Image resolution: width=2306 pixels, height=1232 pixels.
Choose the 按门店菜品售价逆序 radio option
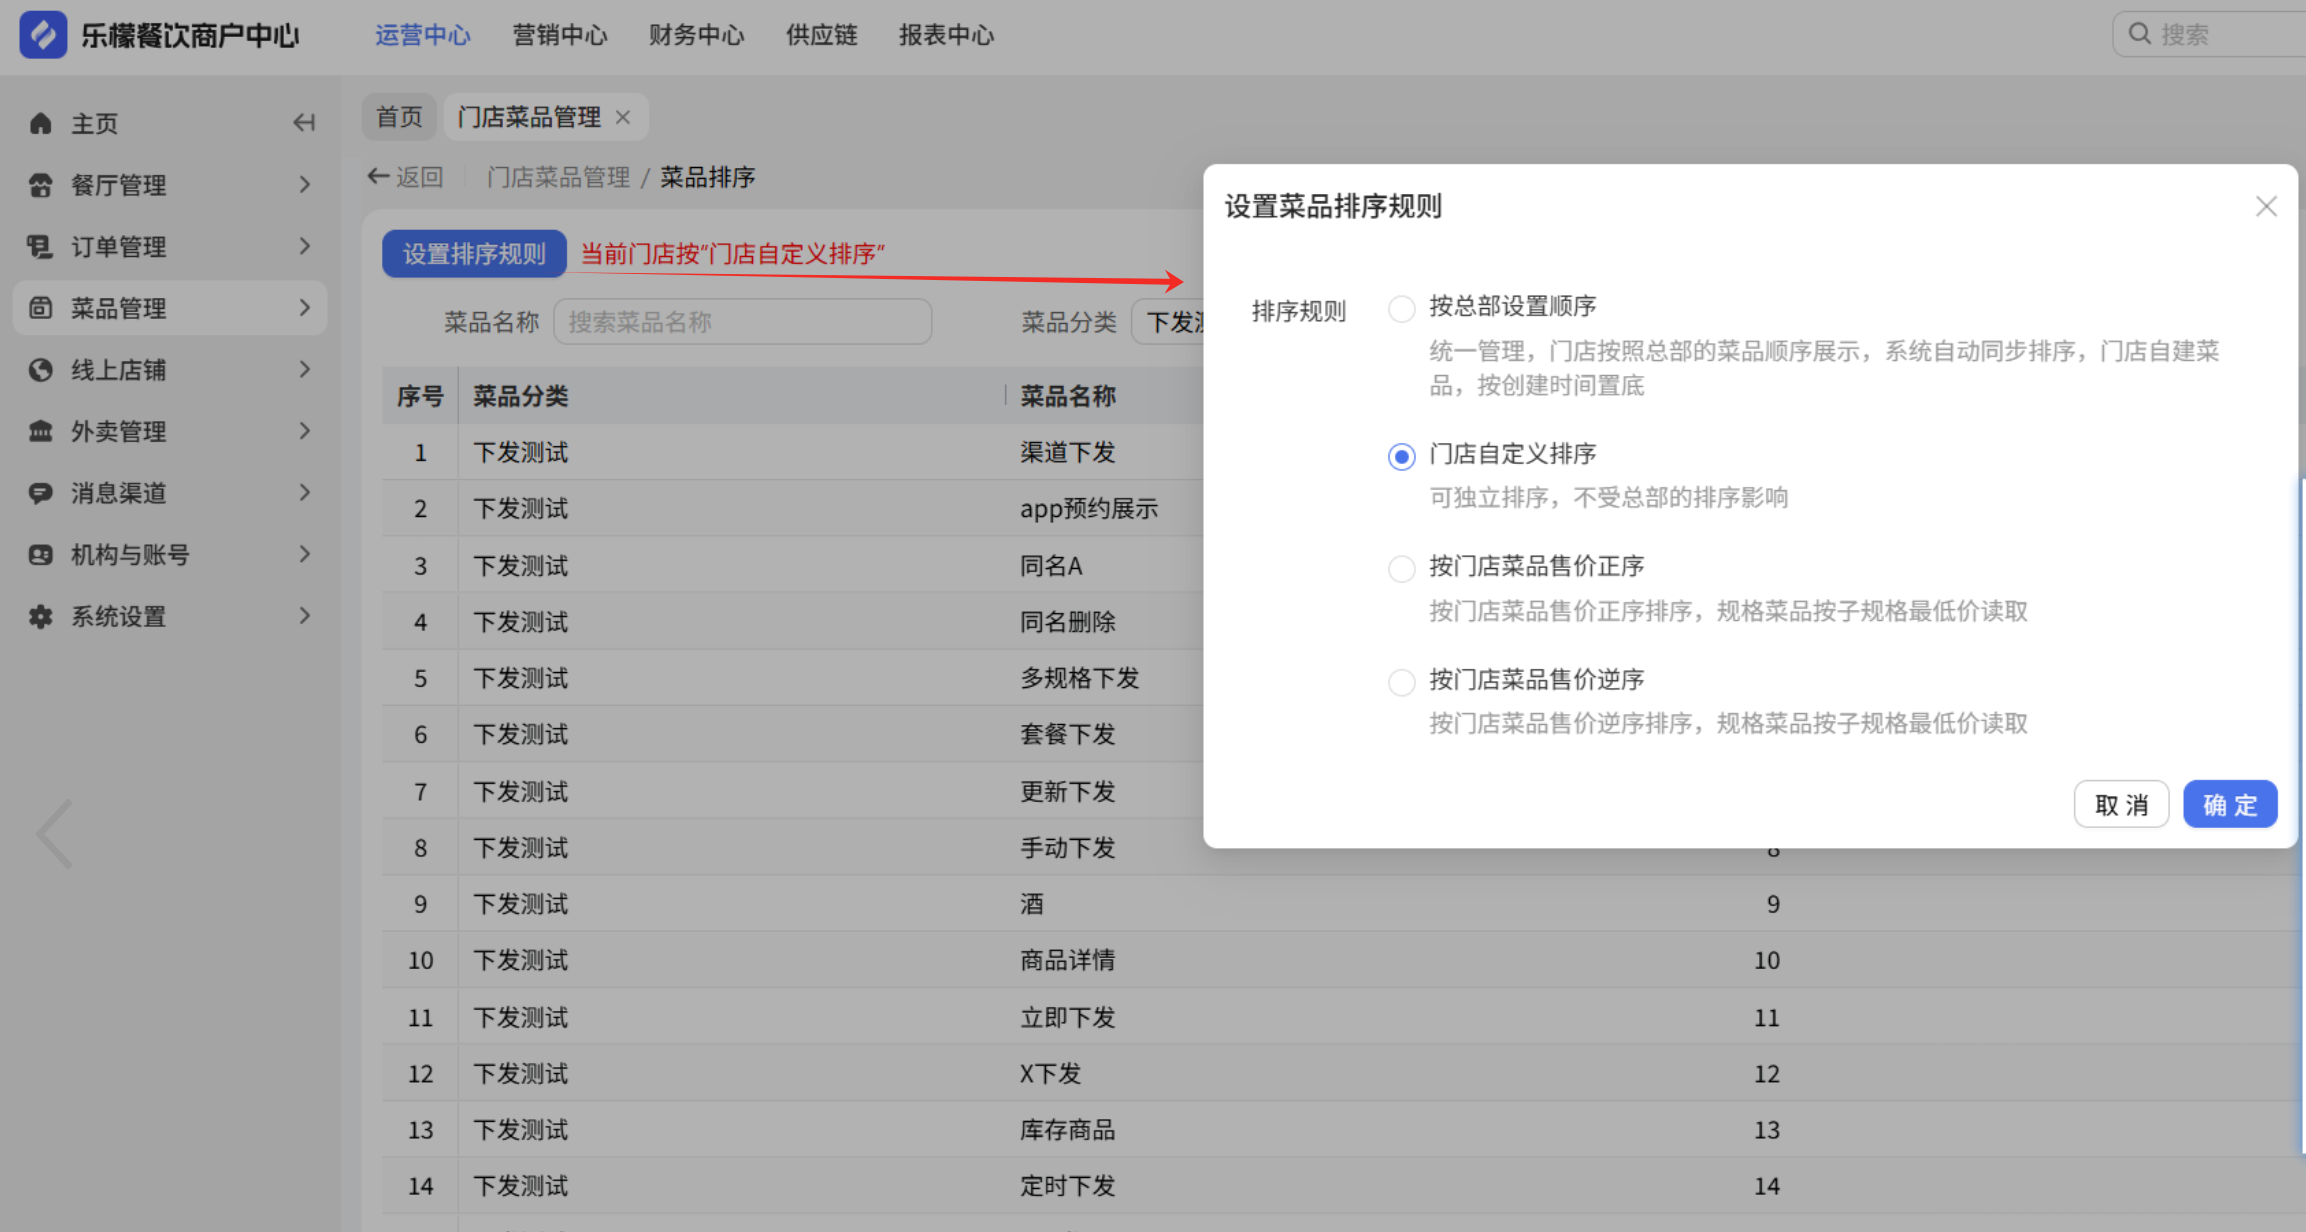(x=1401, y=682)
